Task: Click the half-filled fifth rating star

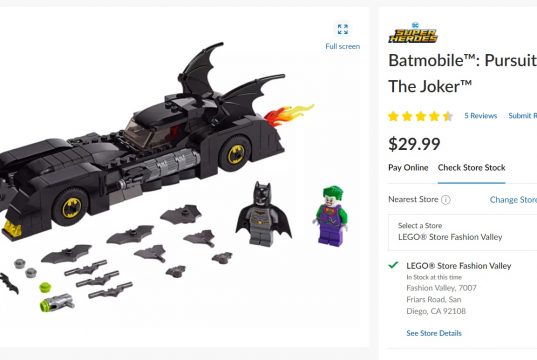Action: 448,116
